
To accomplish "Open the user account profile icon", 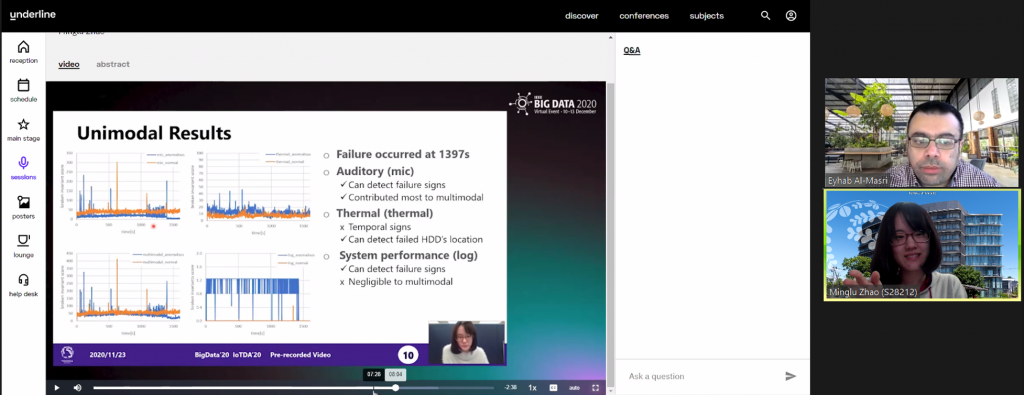I will pos(791,16).
